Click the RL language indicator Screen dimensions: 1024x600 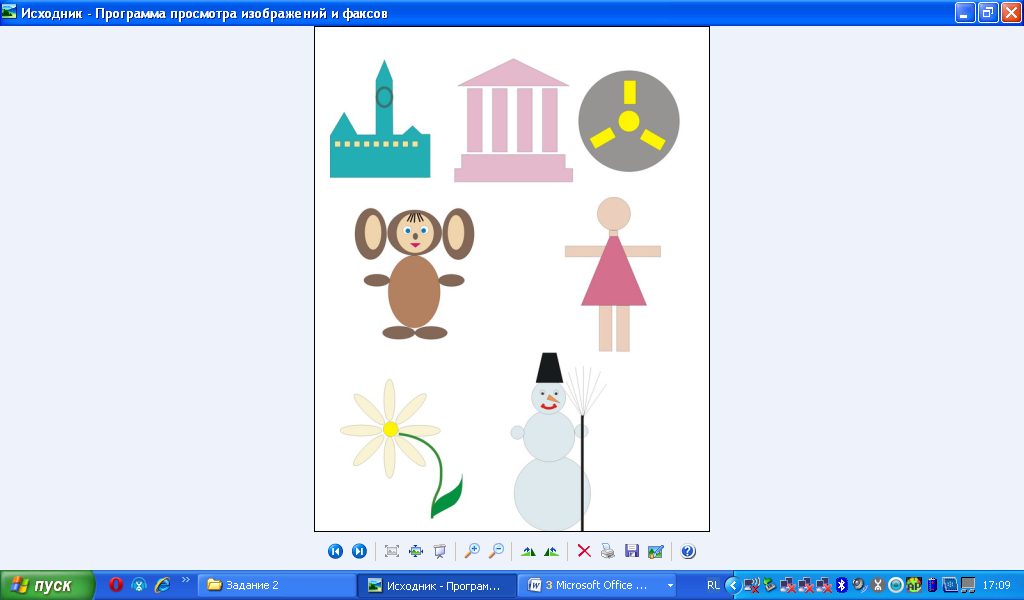coord(713,585)
